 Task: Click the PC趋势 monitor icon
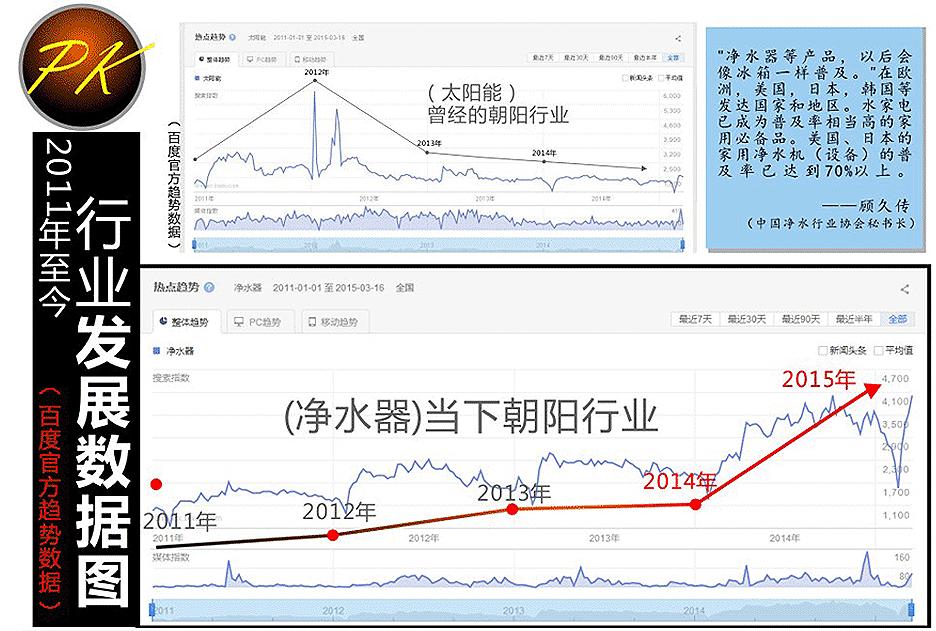tap(240, 319)
